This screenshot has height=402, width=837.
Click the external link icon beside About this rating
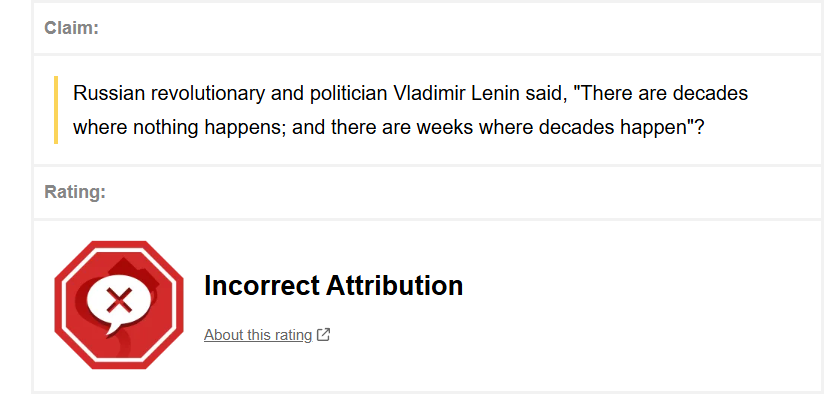coord(323,335)
